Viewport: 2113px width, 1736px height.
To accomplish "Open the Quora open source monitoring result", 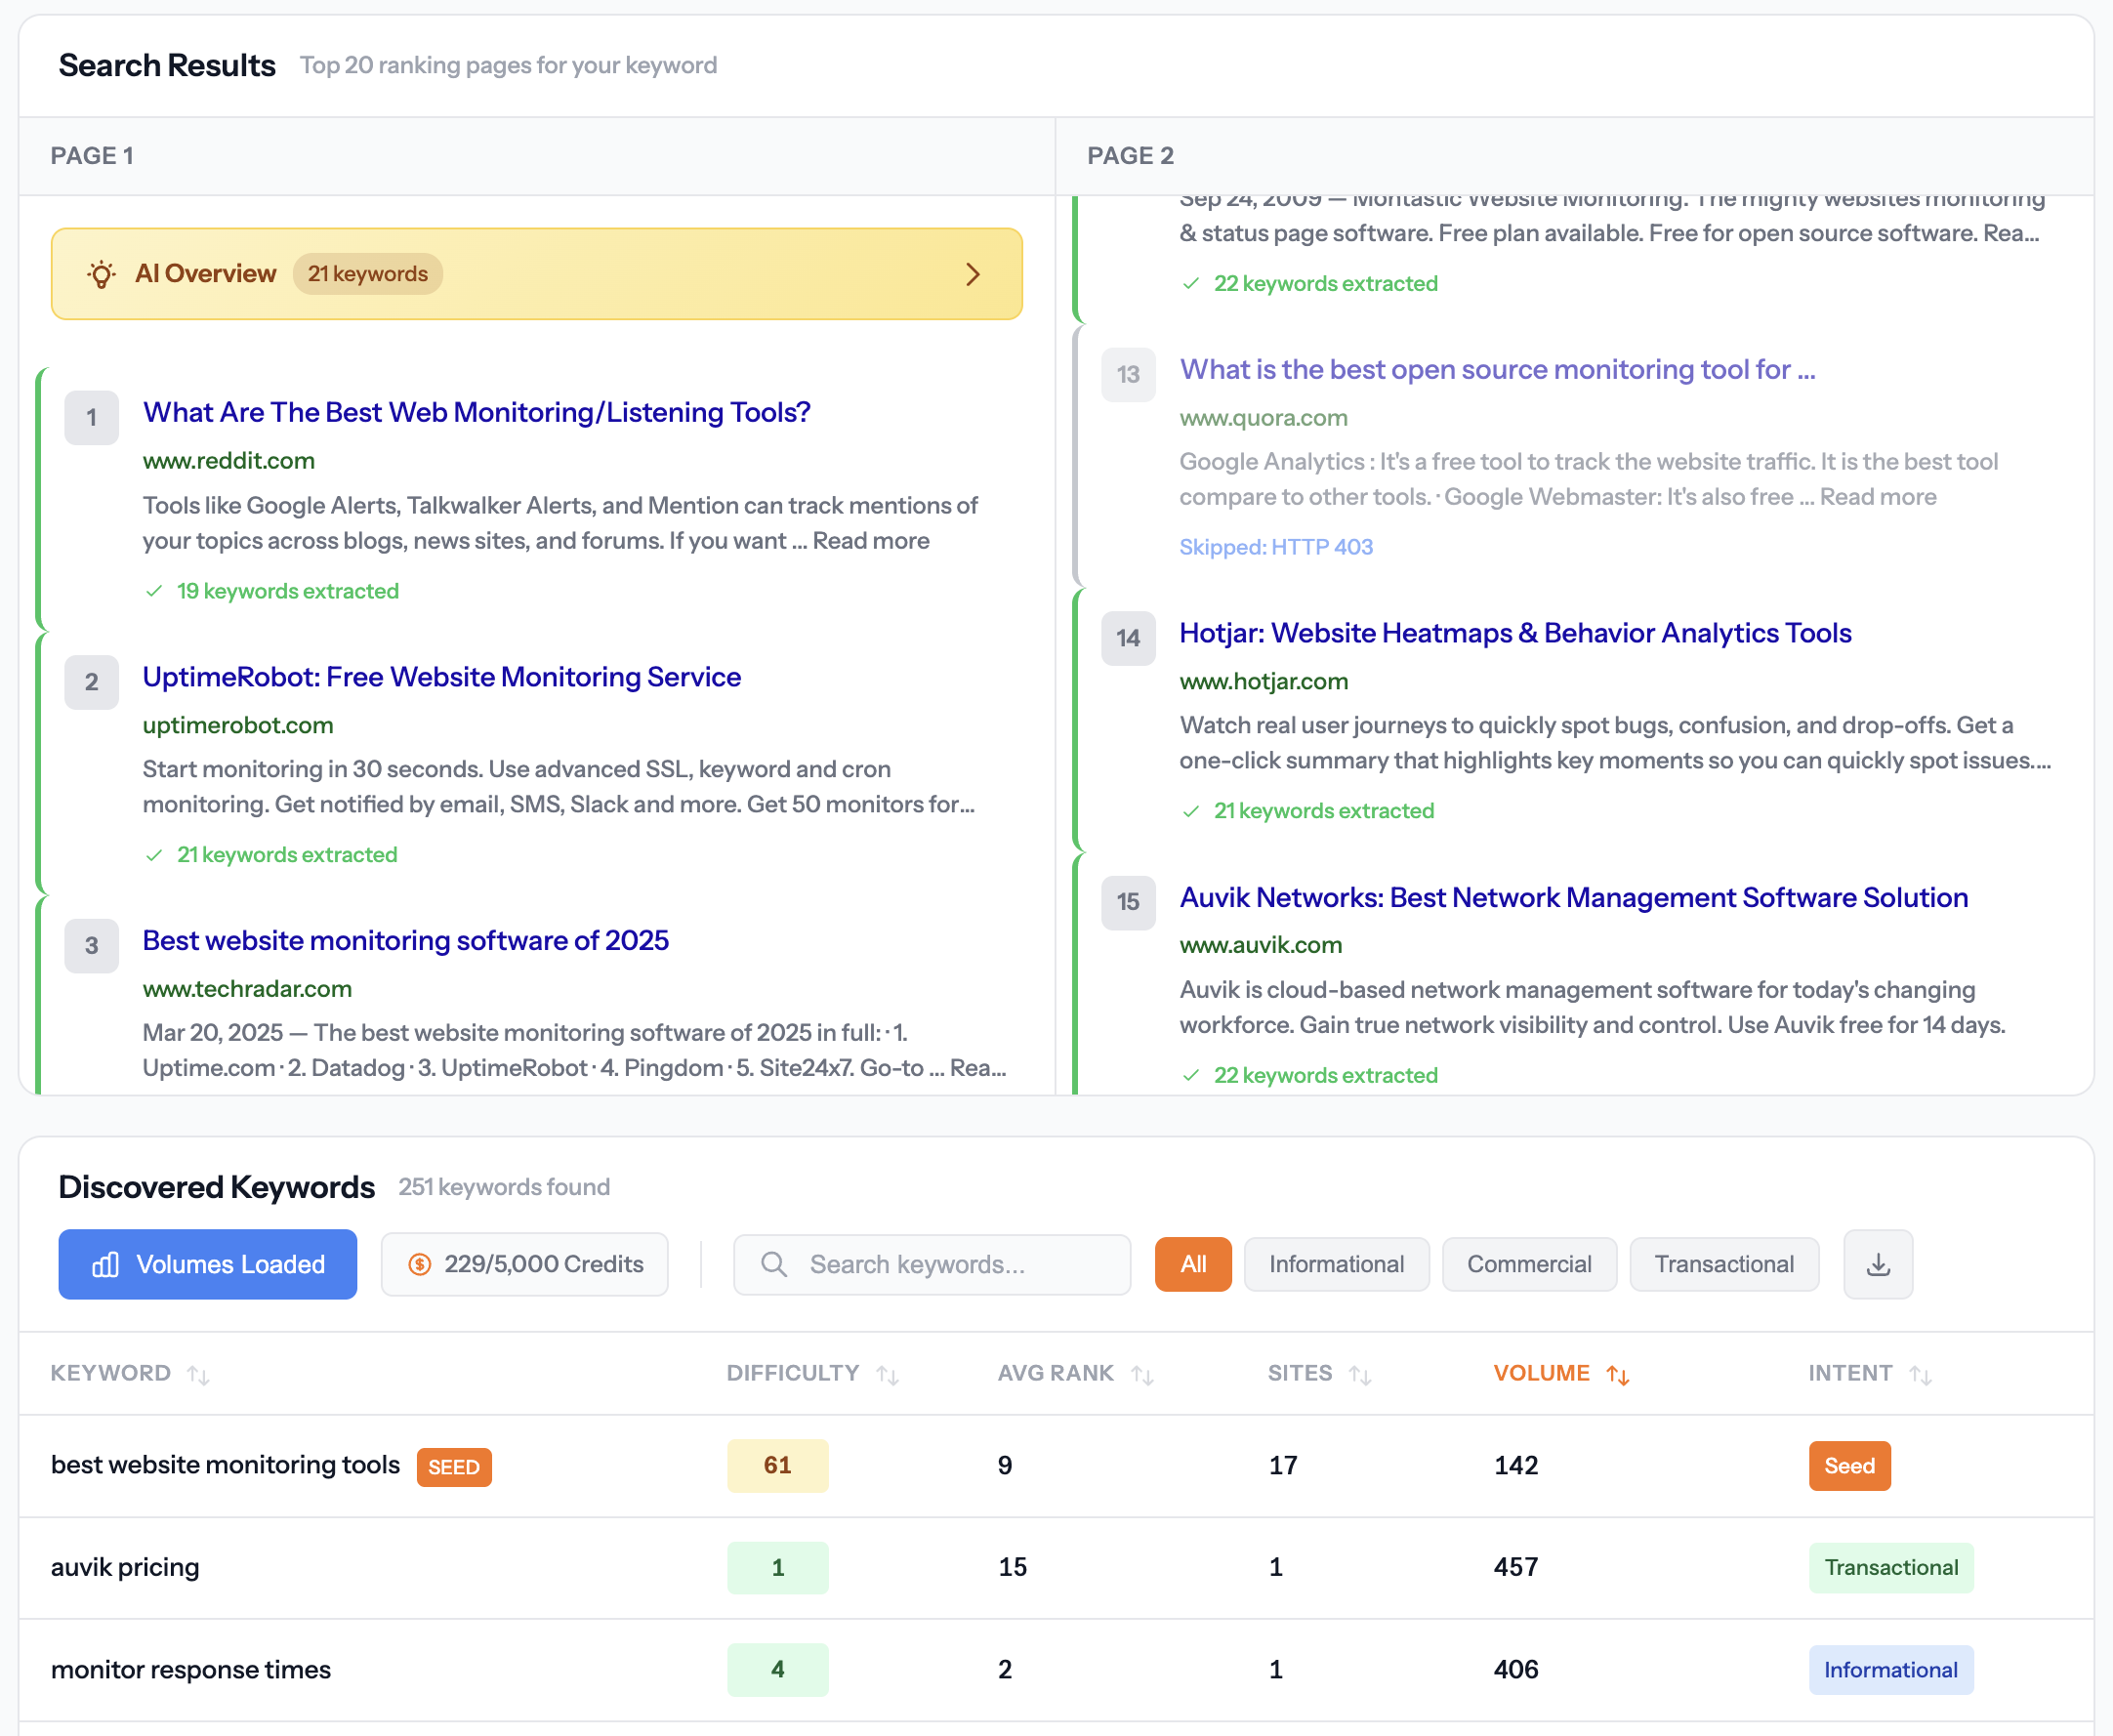I will tap(1497, 369).
